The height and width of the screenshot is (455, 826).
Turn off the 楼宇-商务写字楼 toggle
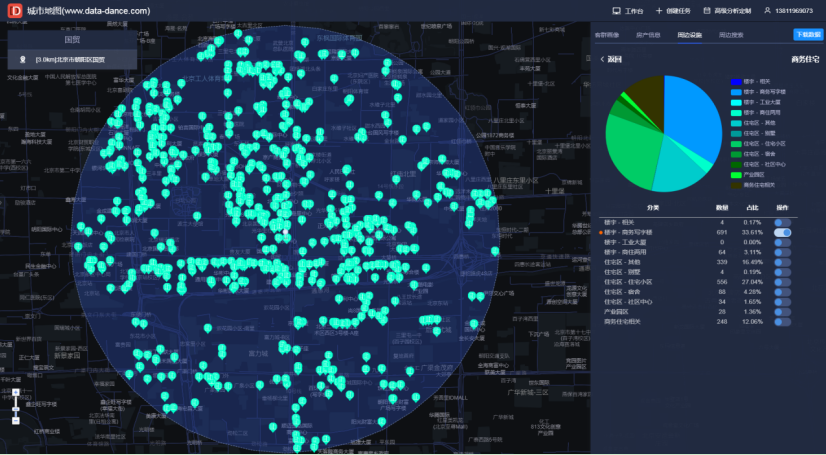[x=782, y=232]
